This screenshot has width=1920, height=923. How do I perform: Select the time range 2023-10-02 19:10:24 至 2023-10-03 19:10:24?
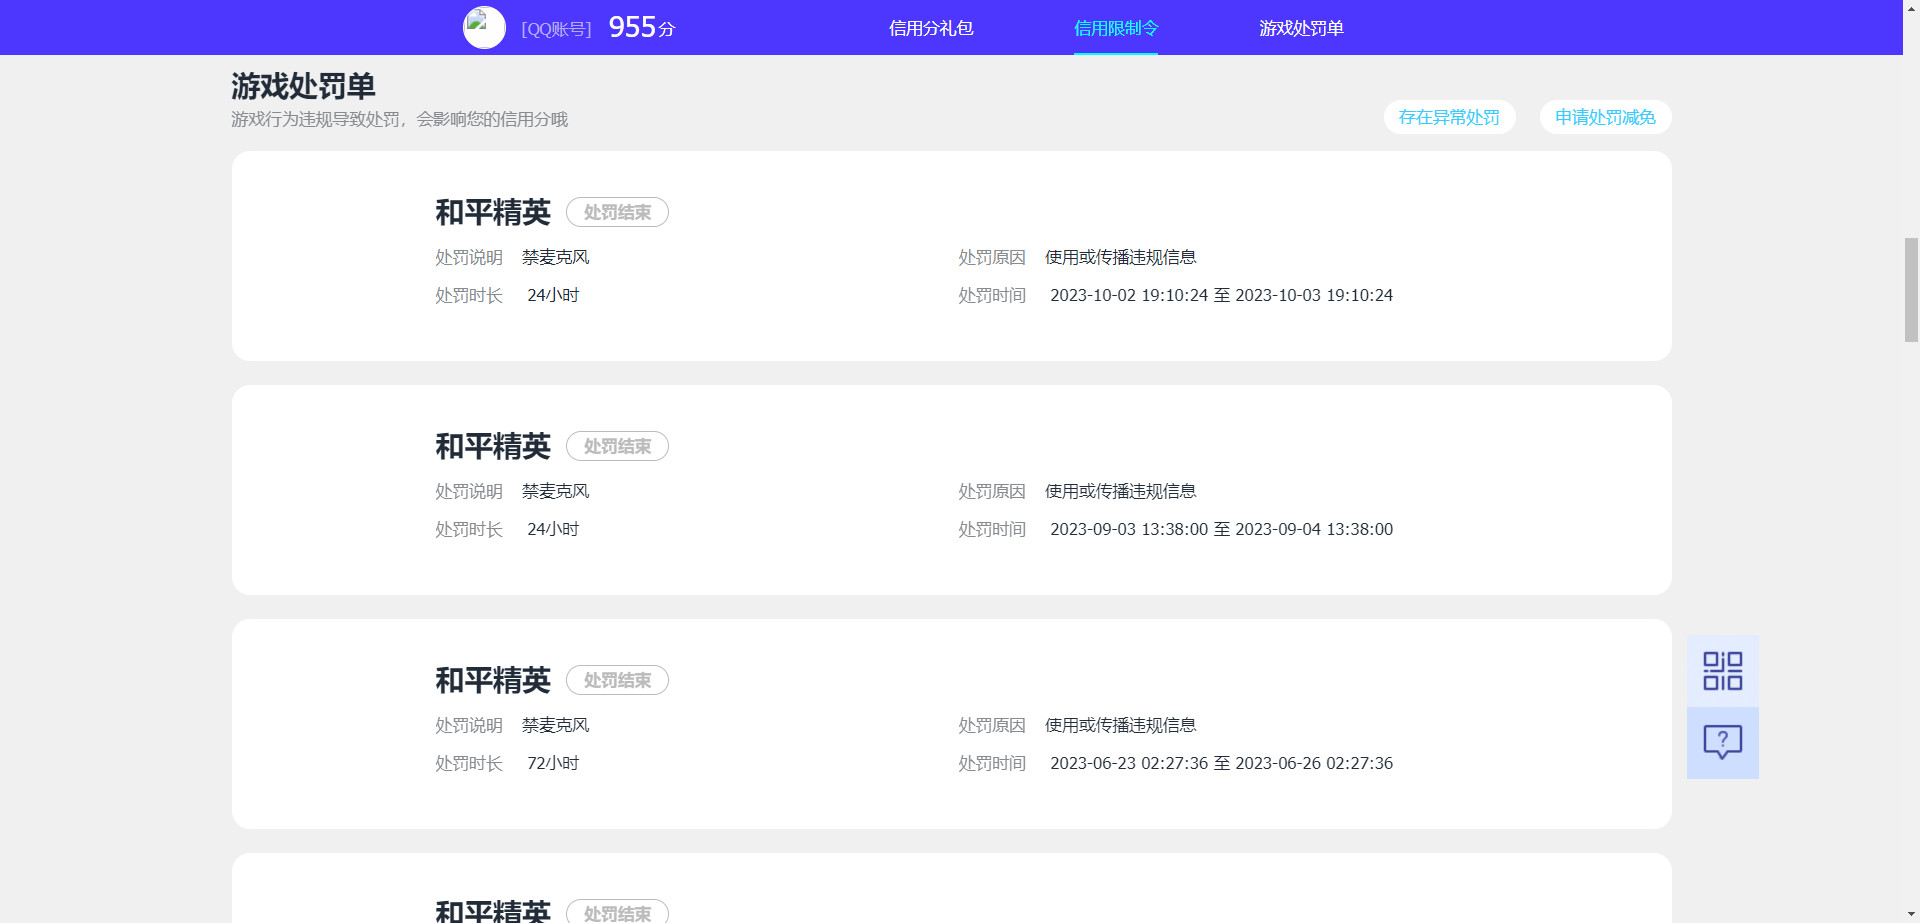(x=1221, y=295)
